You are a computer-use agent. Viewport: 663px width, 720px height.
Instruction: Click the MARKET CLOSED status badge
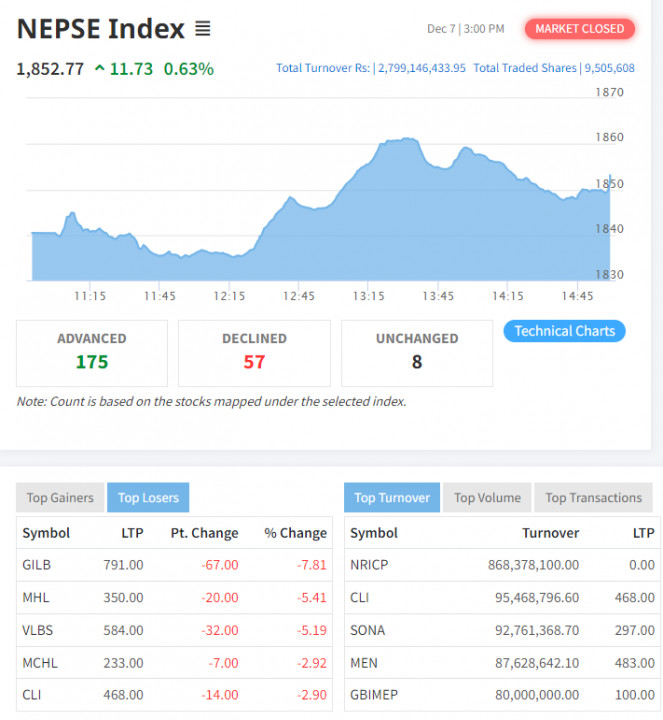coord(579,29)
